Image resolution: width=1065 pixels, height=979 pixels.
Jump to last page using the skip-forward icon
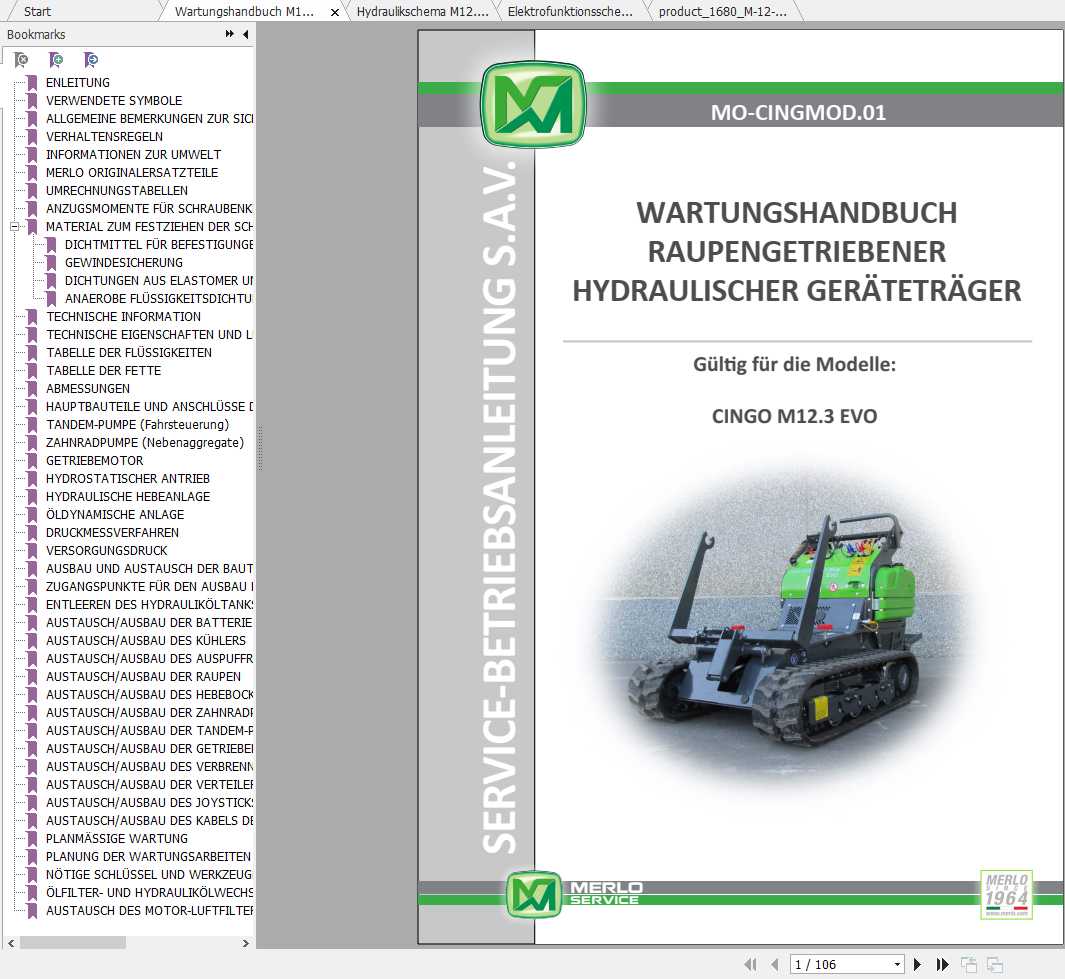(942, 964)
